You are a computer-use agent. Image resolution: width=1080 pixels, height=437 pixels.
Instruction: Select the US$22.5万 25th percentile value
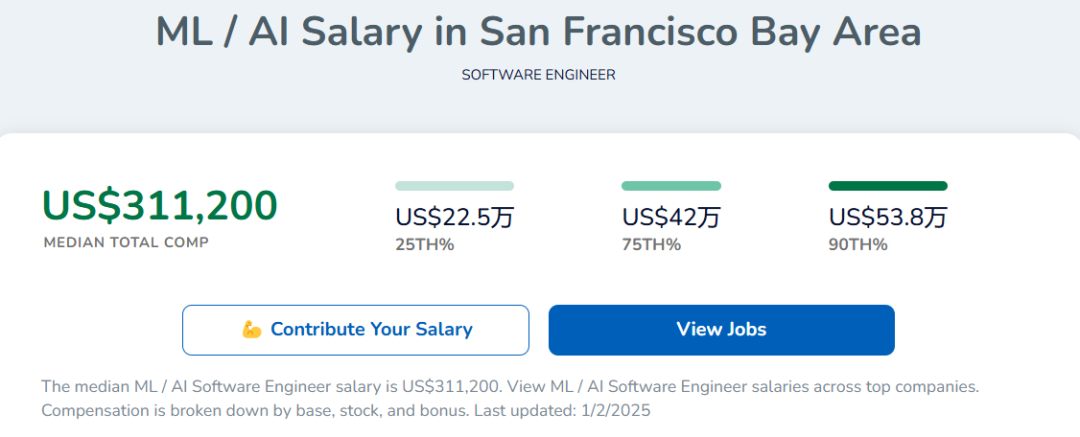click(455, 217)
